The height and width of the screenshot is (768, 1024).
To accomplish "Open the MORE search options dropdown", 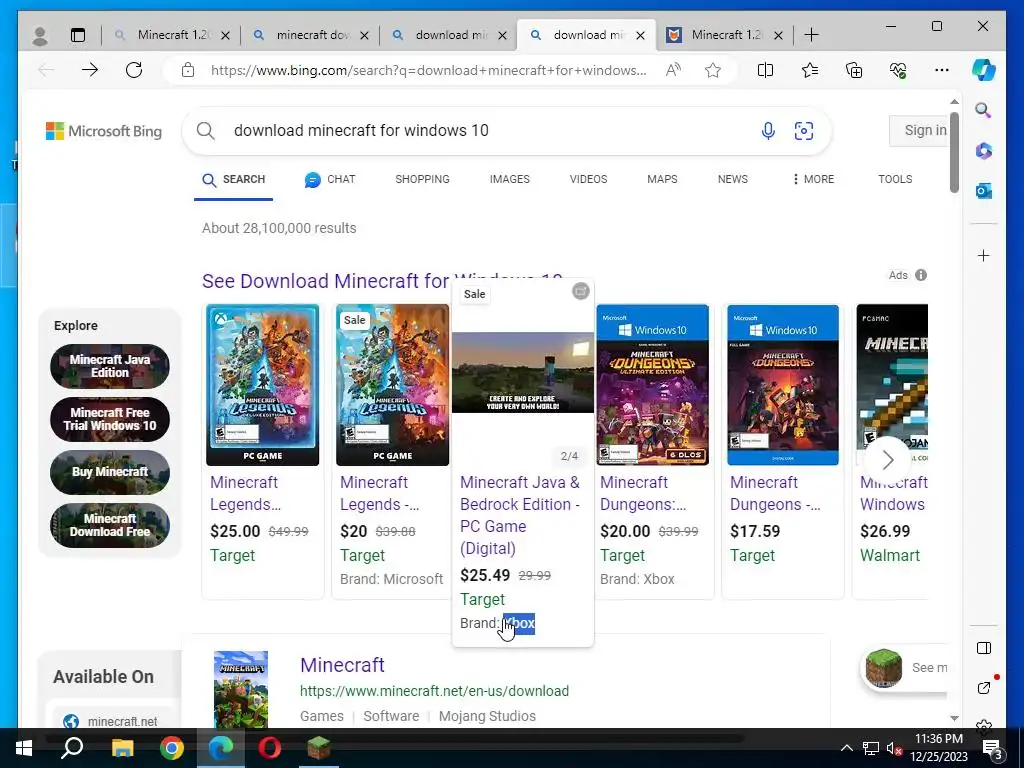I will [x=813, y=179].
